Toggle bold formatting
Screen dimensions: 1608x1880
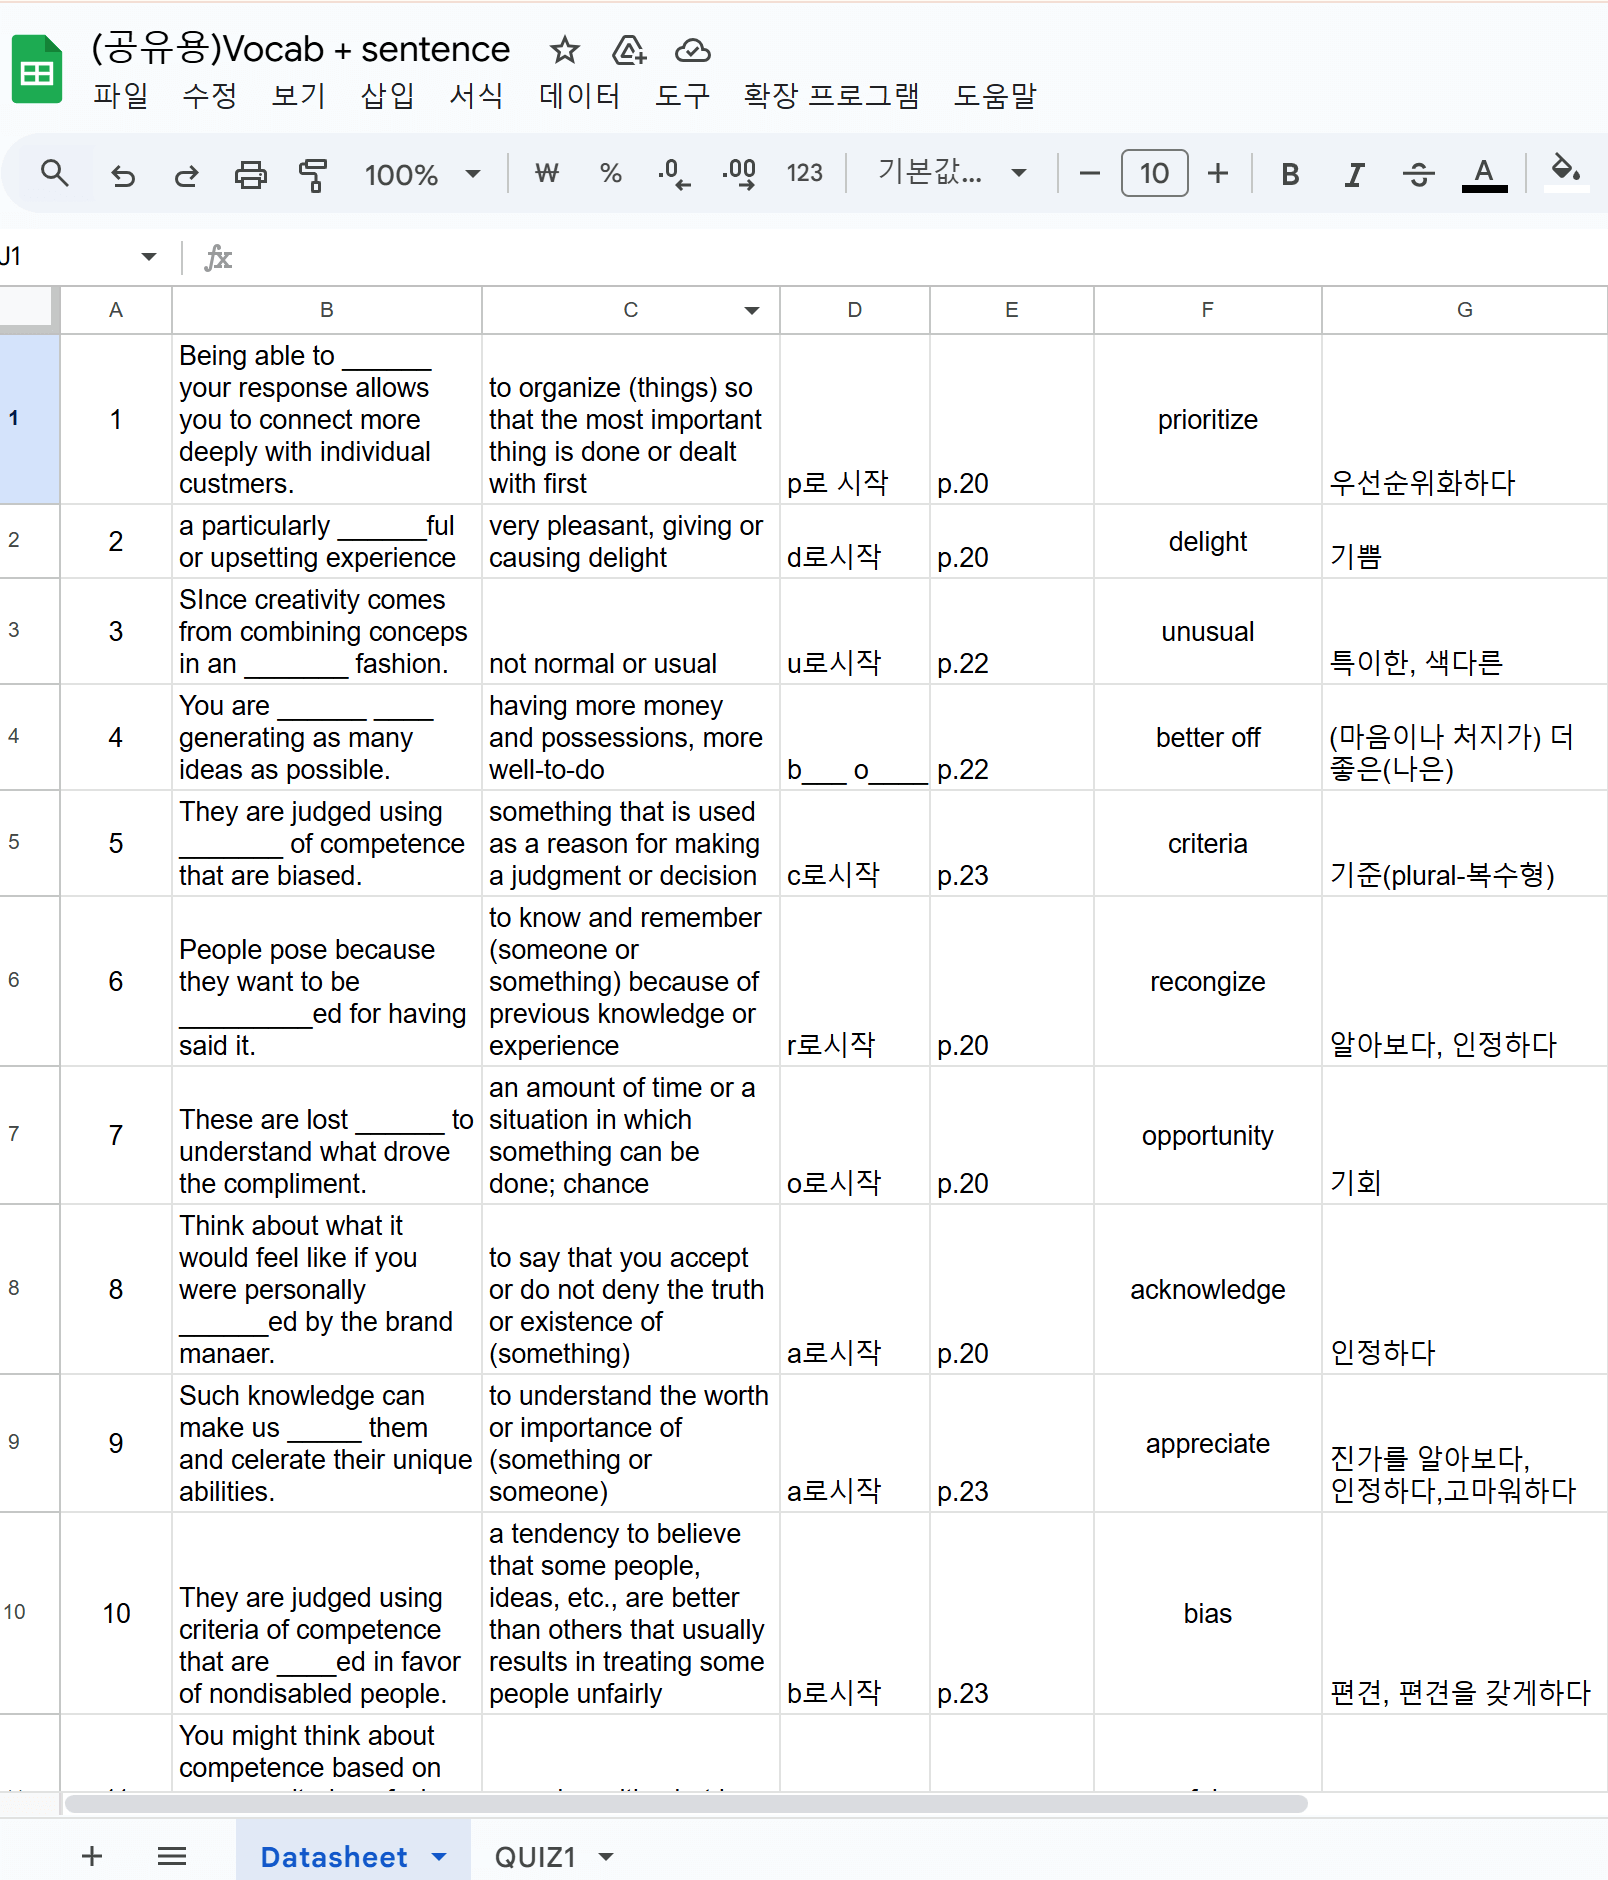pyautogui.click(x=1290, y=175)
